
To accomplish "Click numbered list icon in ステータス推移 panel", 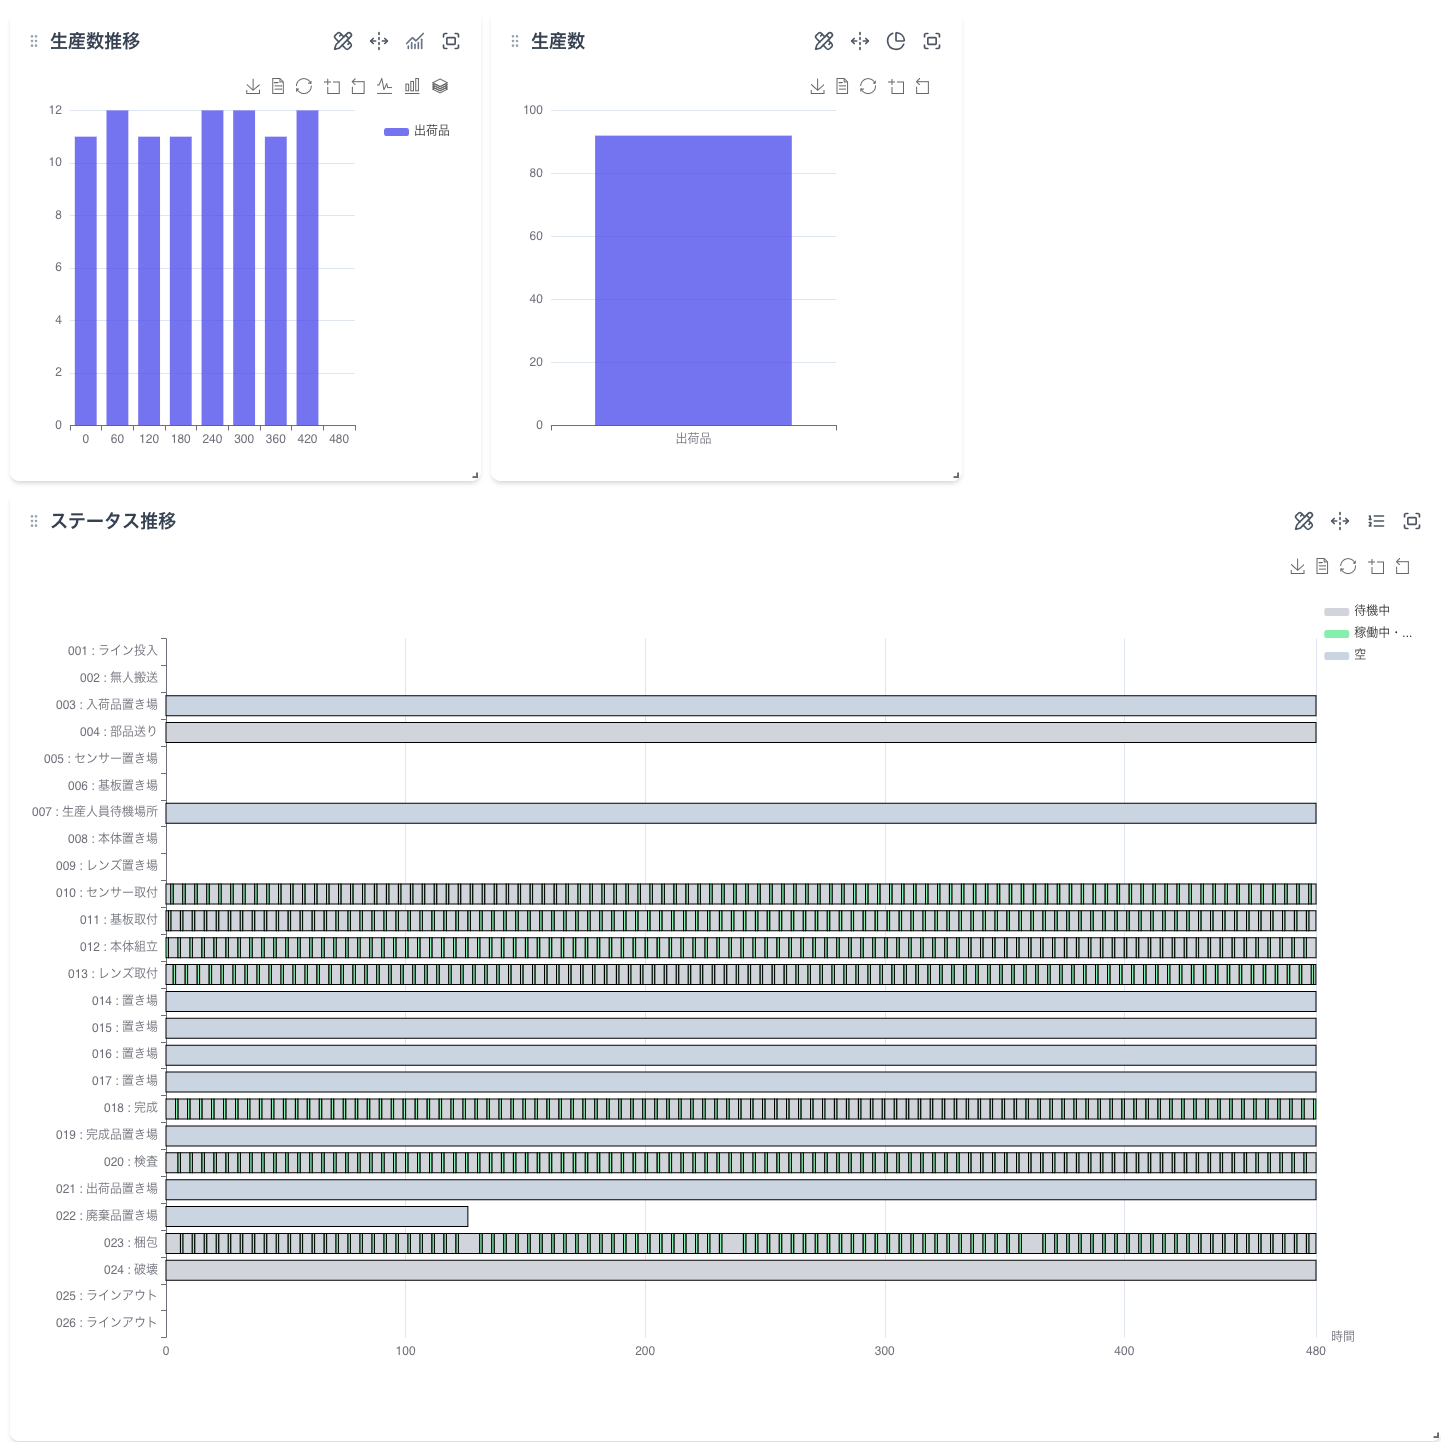I will pyautogui.click(x=1376, y=521).
